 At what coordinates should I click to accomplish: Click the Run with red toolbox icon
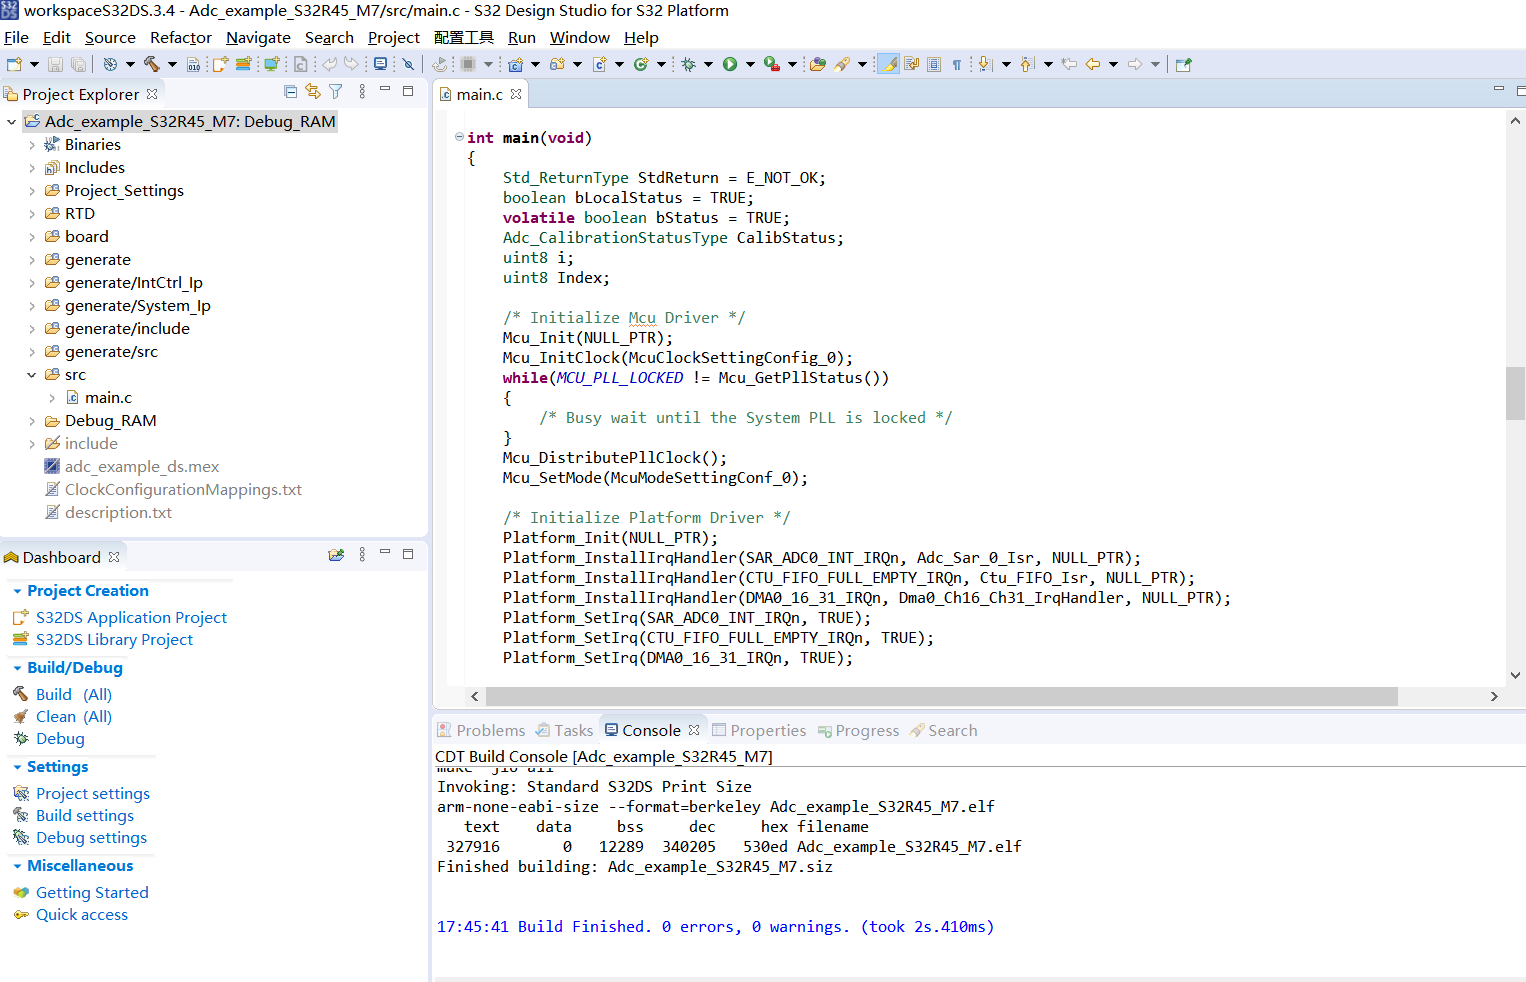click(772, 64)
